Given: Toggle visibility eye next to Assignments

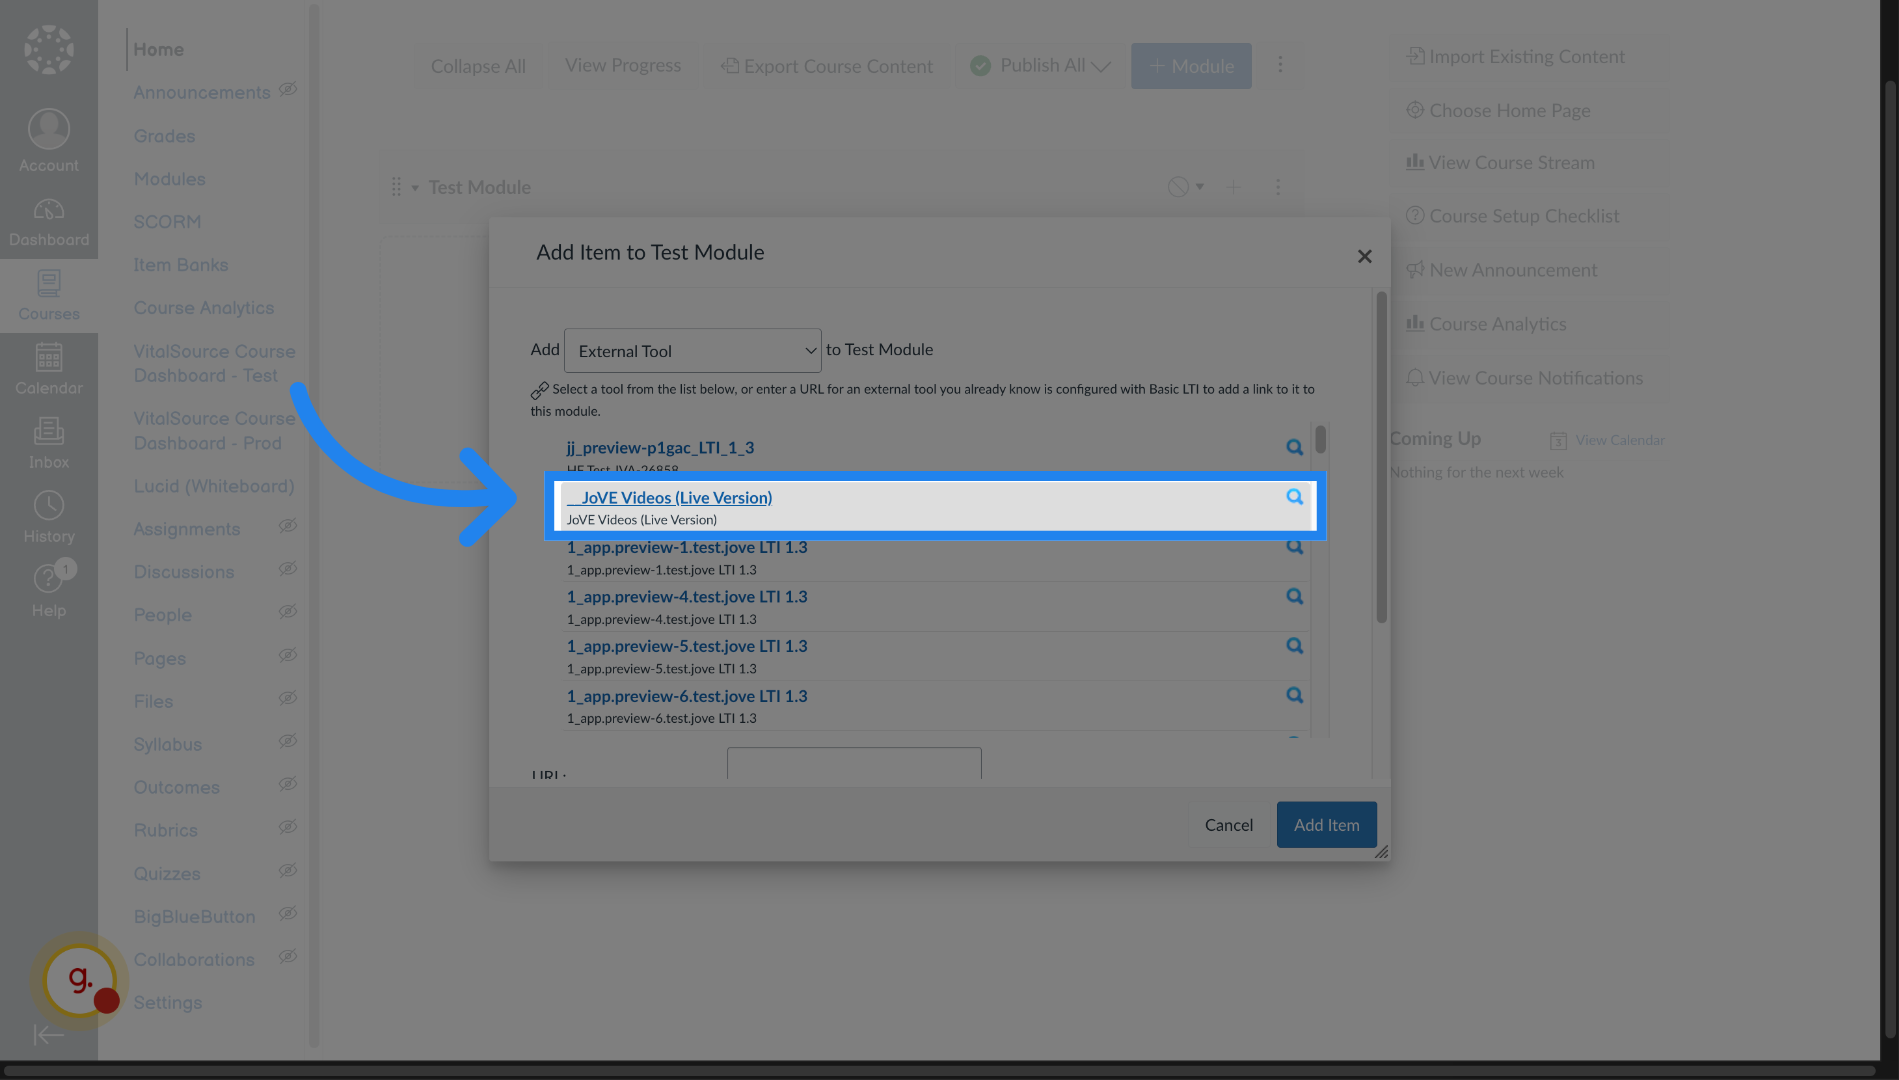Looking at the screenshot, I should (288, 526).
